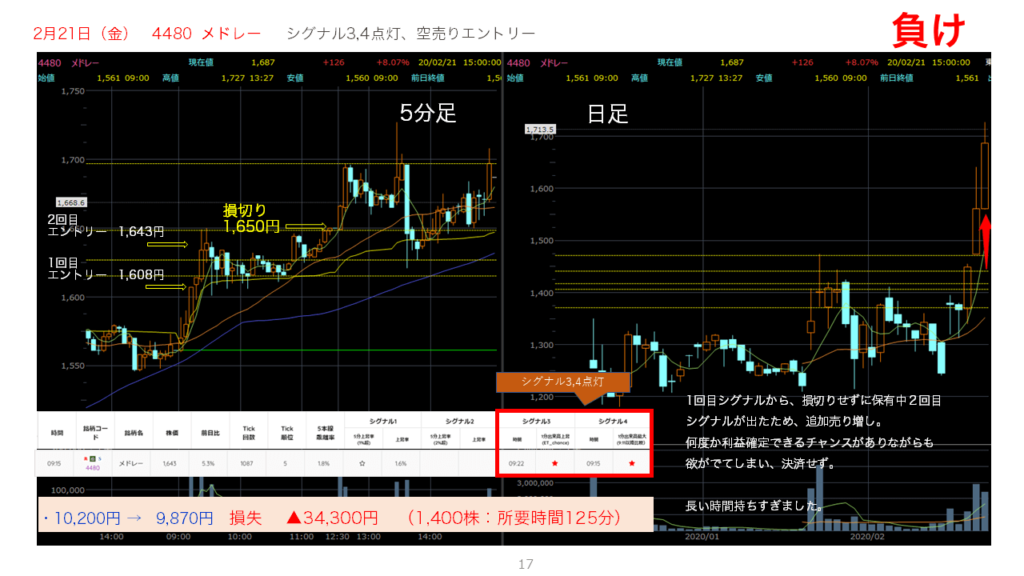1024x576 pixels.
Task: Click the 100,000 volume axis label
Action: (x=68, y=490)
